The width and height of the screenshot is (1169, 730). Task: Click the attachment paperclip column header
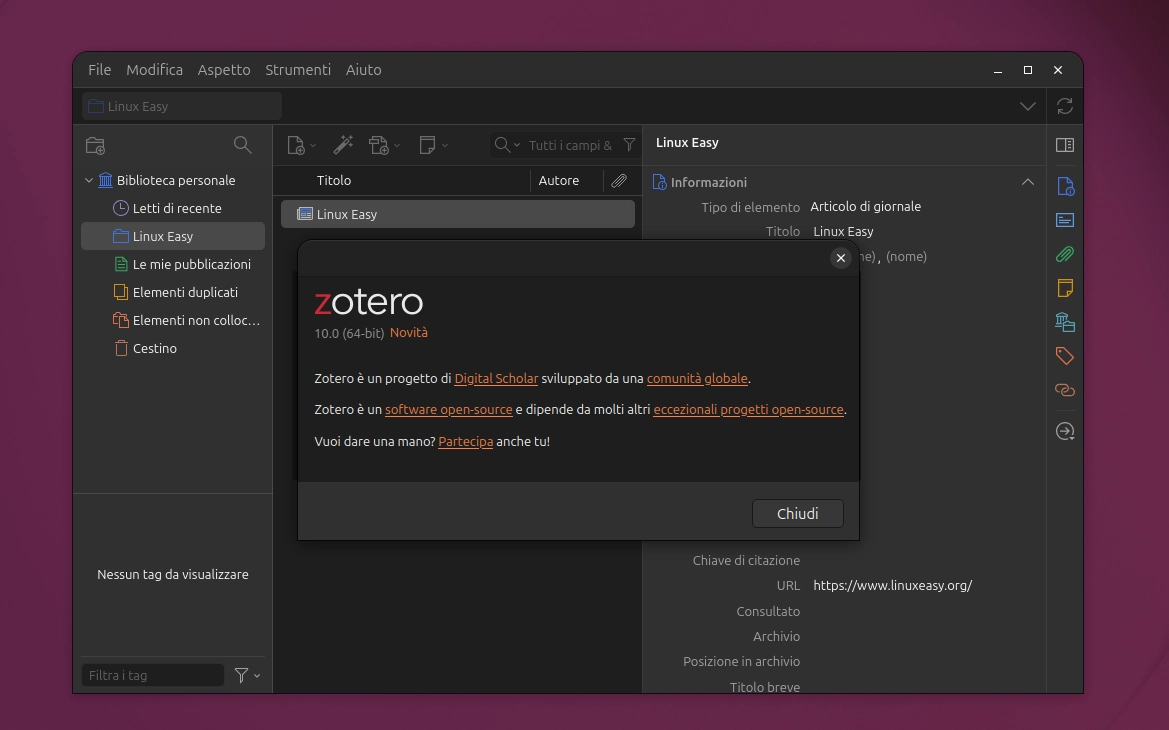coord(619,180)
